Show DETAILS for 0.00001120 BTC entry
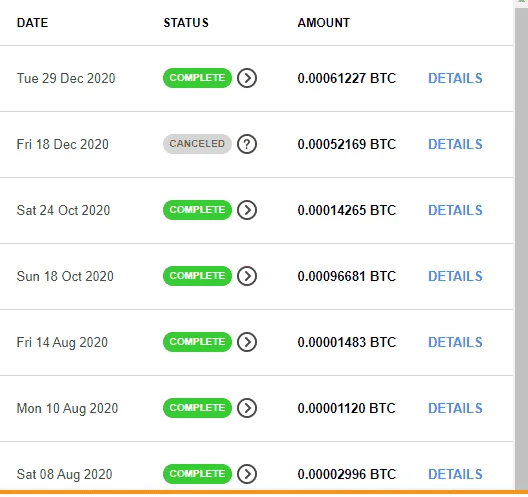Image resolution: width=528 pixels, height=497 pixels. click(x=455, y=408)
